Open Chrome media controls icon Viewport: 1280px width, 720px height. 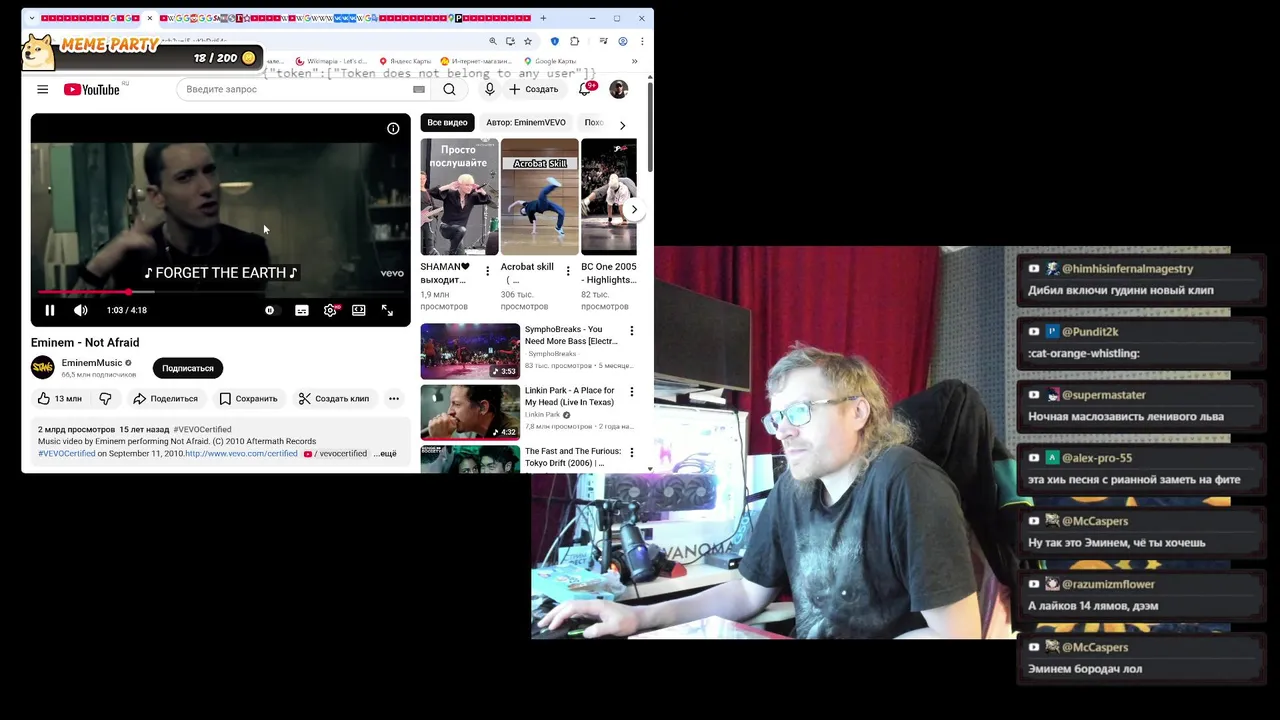pyautogui.click(x=603, y=41)
